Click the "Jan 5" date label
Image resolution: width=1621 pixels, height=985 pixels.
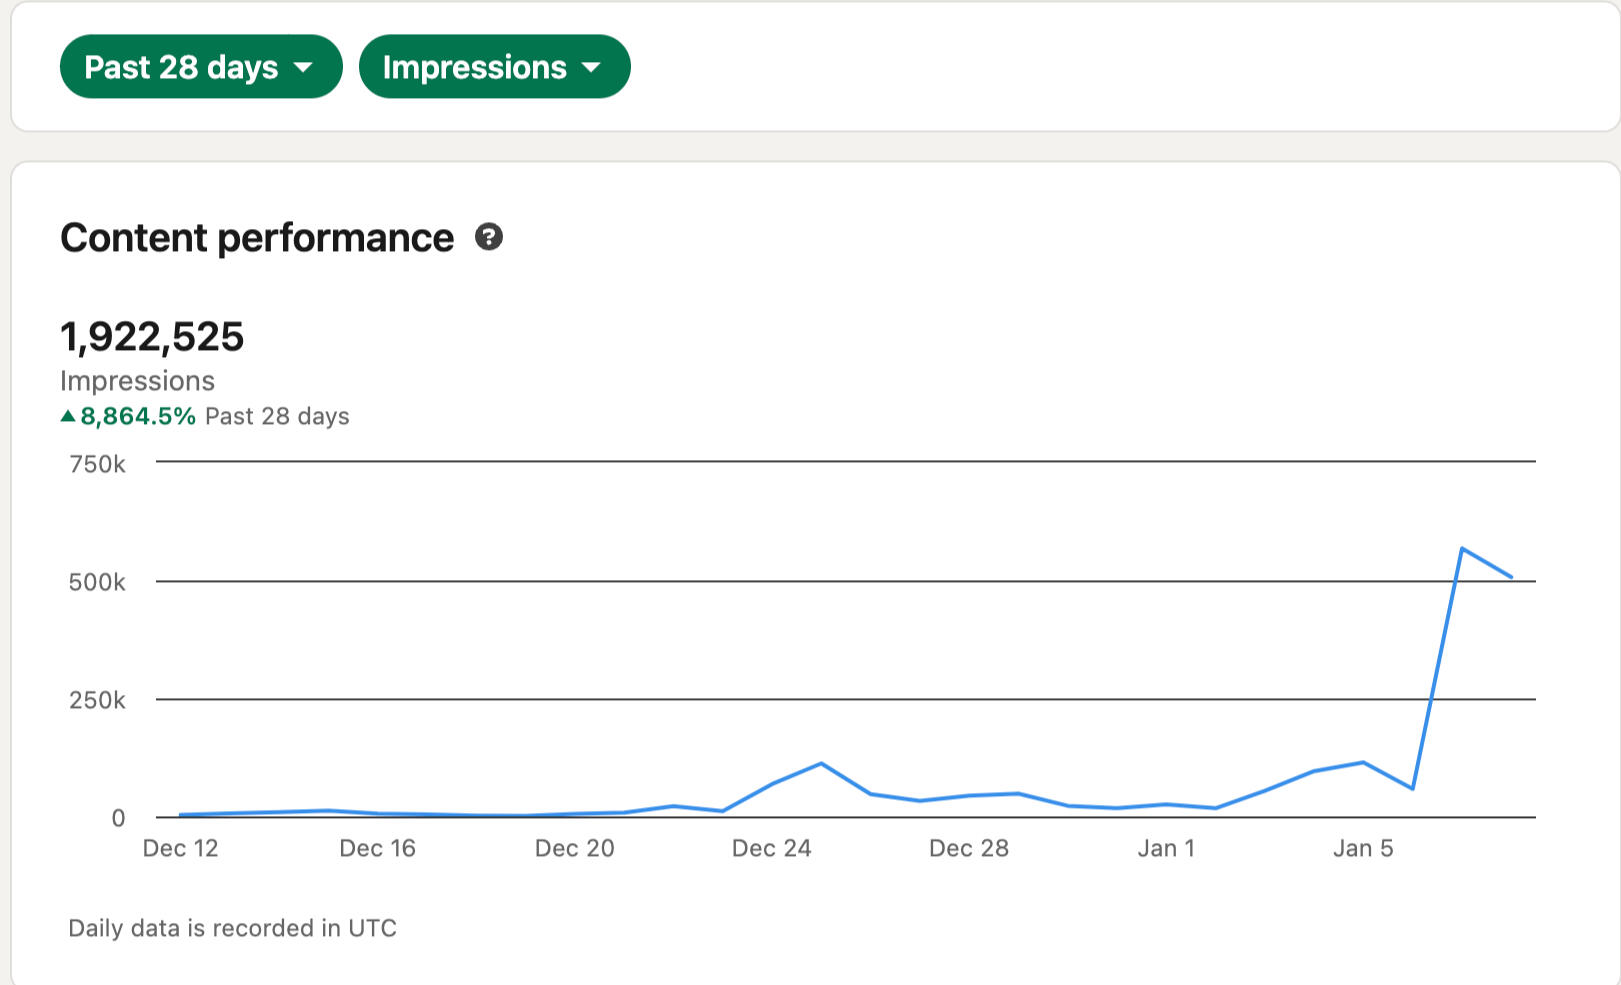pyautogui.click(x=1363, y=848)
